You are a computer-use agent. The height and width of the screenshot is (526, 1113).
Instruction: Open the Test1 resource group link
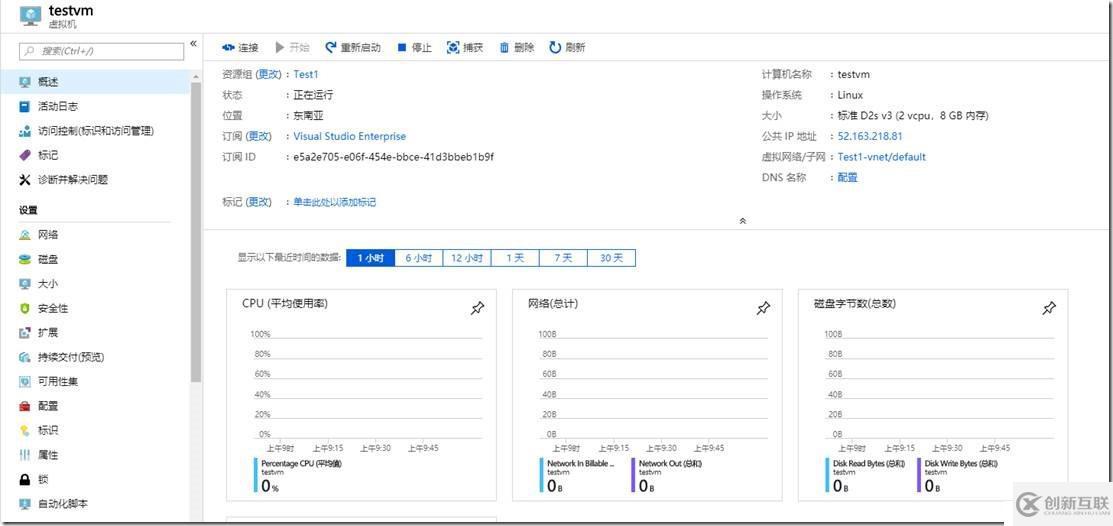[307, 74]
